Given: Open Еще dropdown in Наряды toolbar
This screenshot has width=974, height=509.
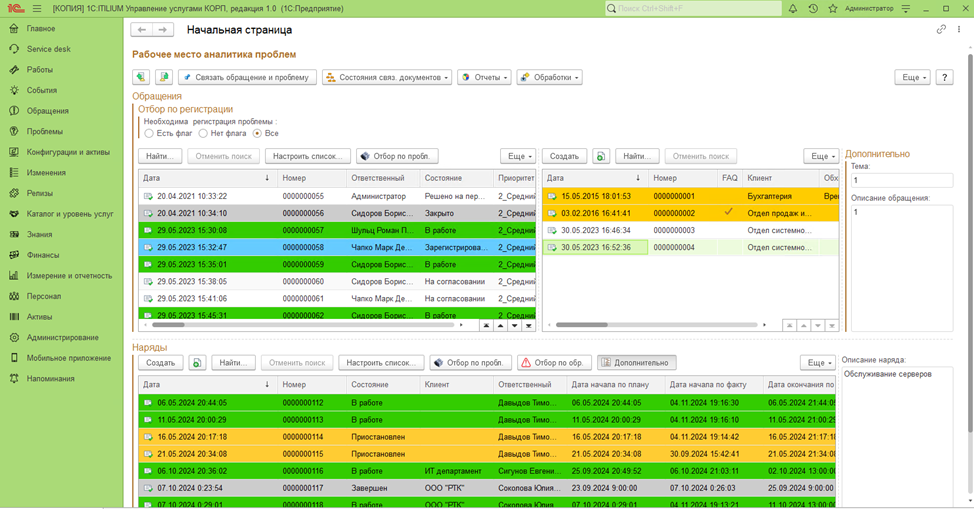Looking at the screenshot, I should pyautogui.click(x=817, y=363).
